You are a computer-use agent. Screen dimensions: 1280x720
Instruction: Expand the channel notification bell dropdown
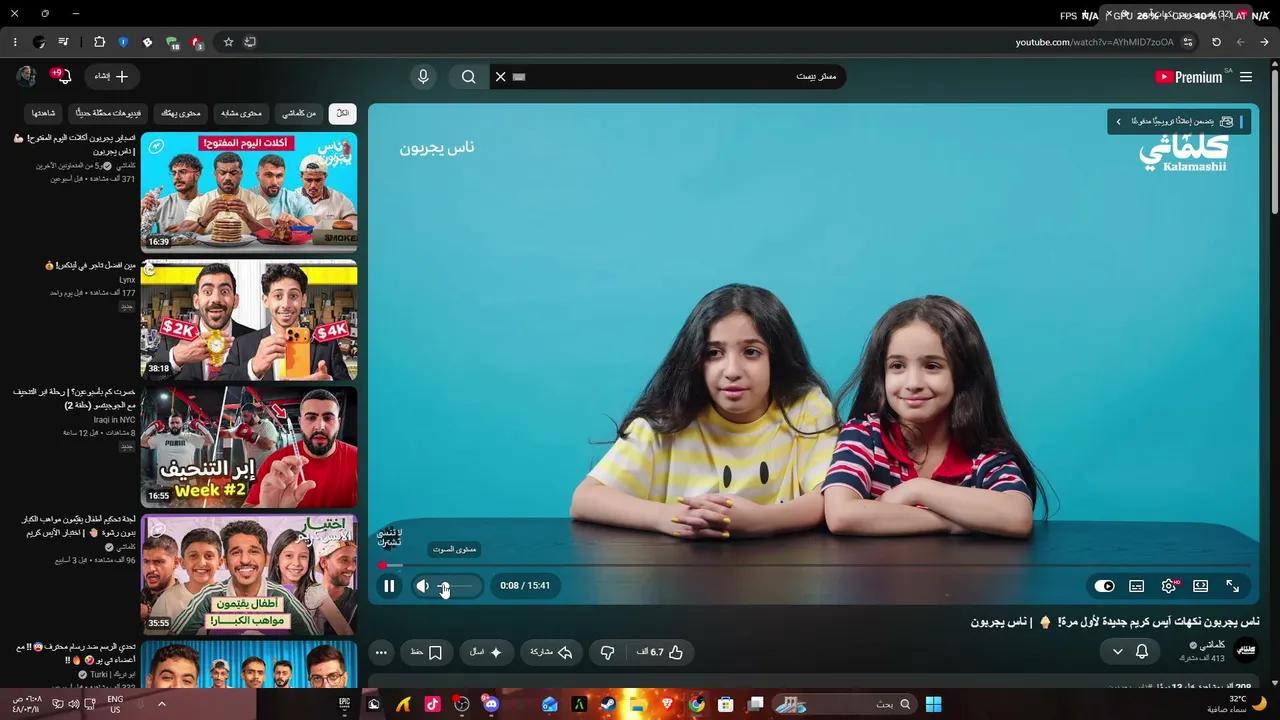click(1130, 652)
